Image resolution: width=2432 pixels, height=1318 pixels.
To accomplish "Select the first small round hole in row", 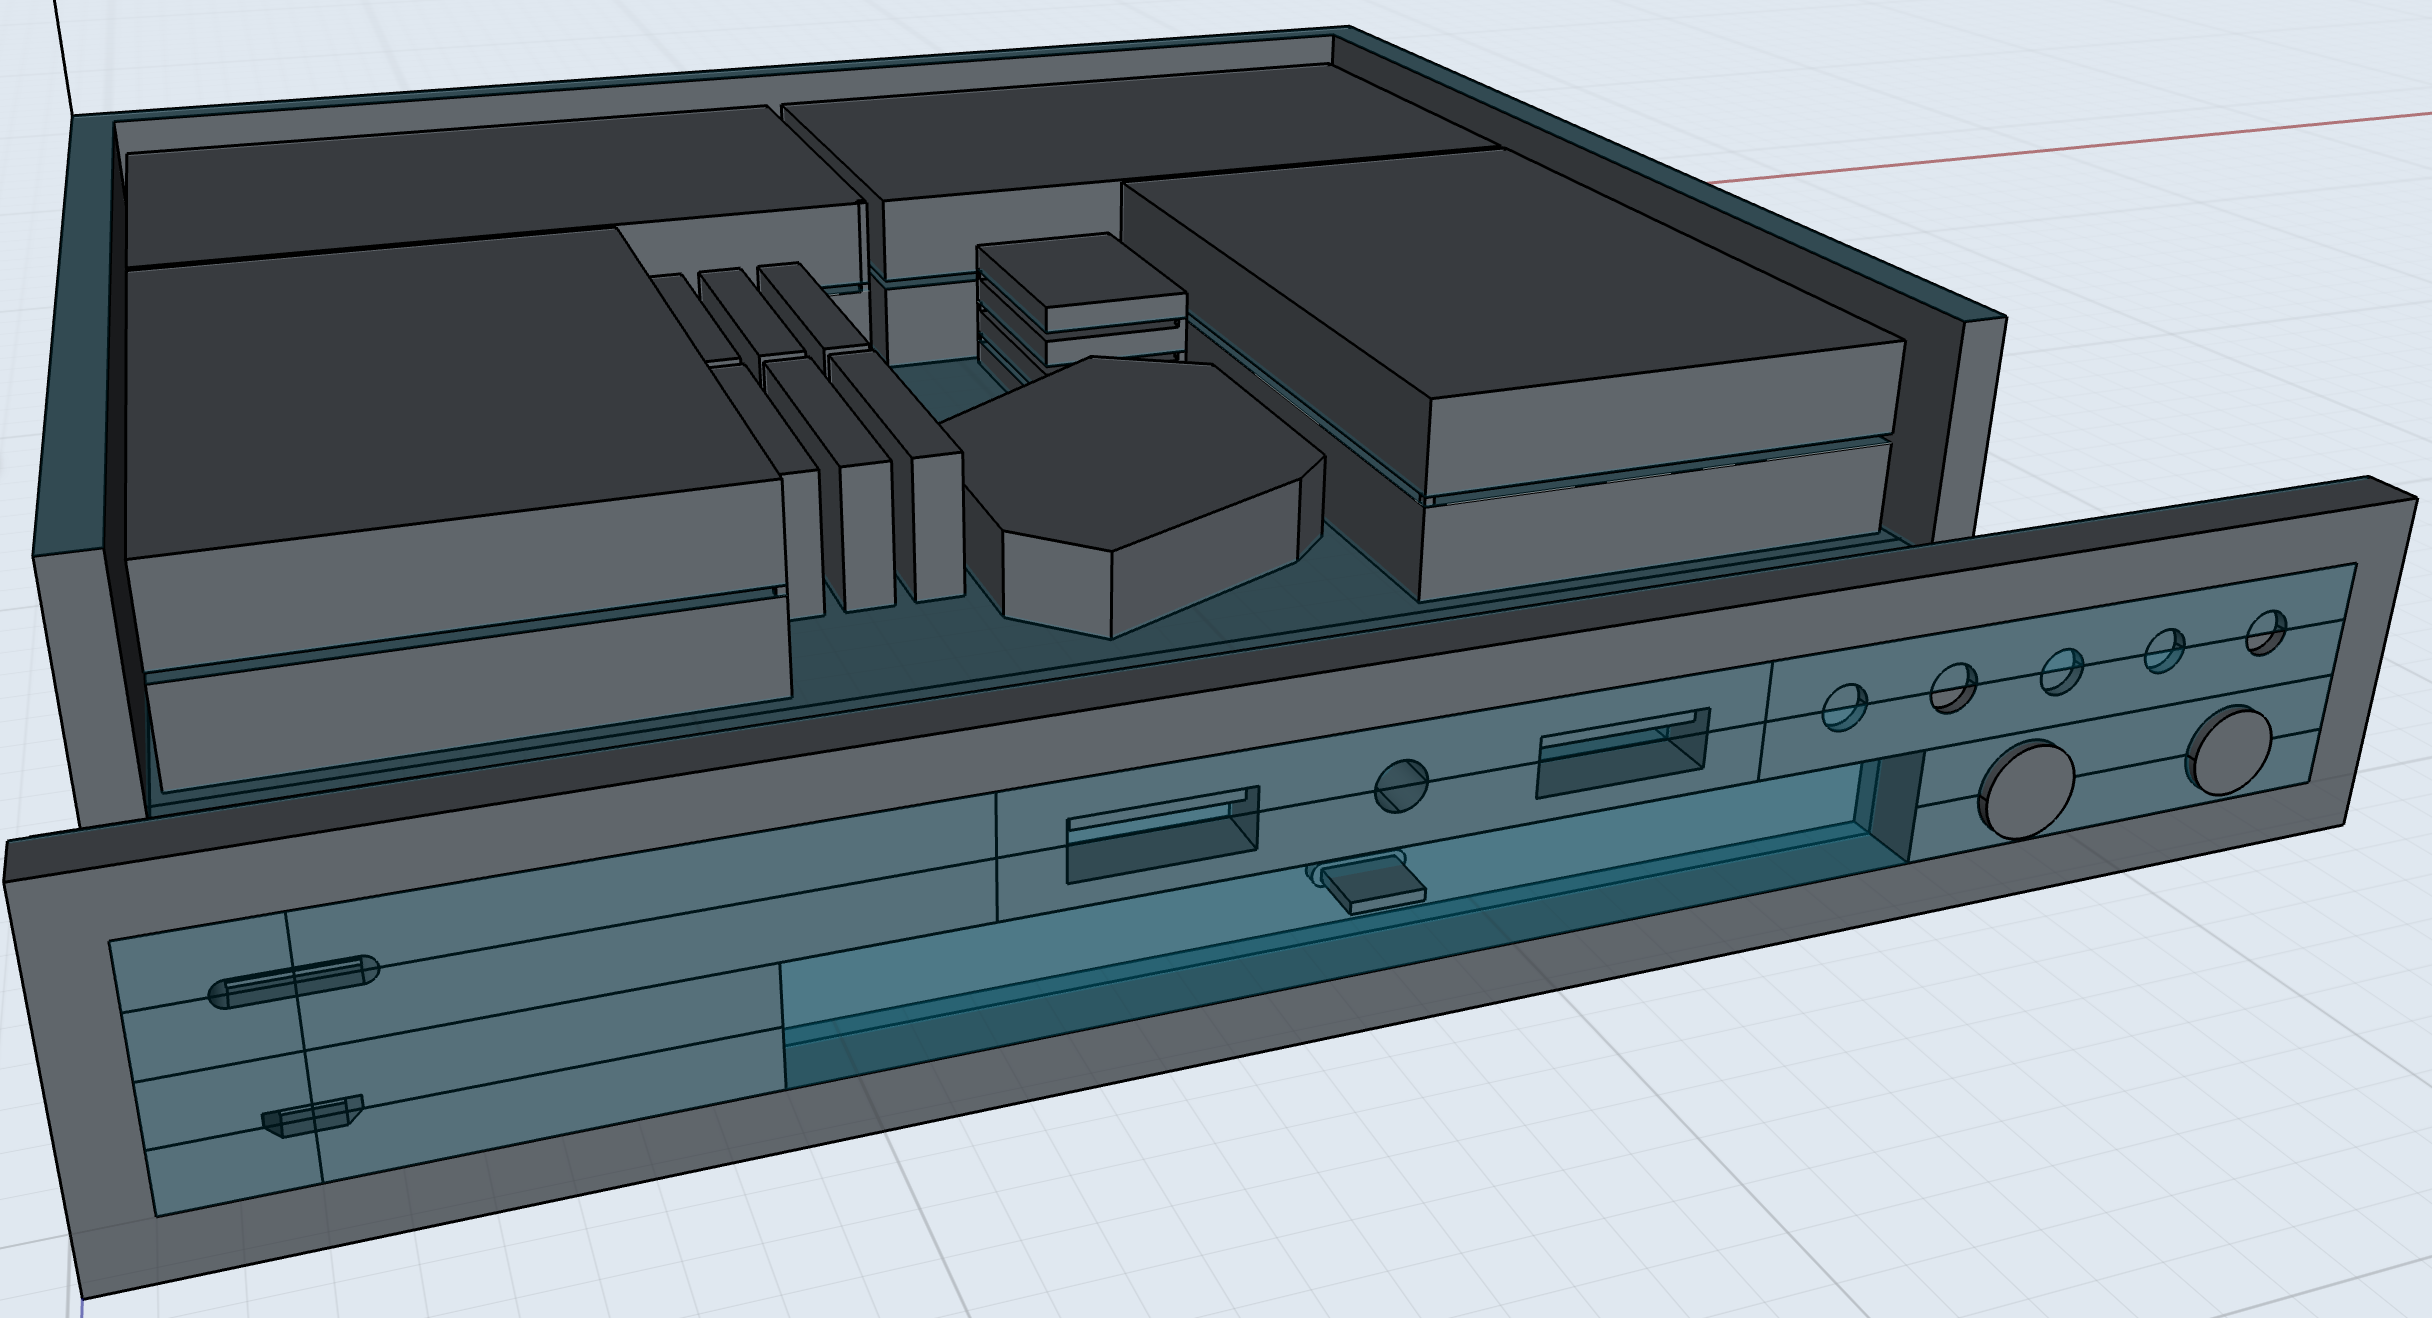I will pyautogui.click(x=1844, y=707).
